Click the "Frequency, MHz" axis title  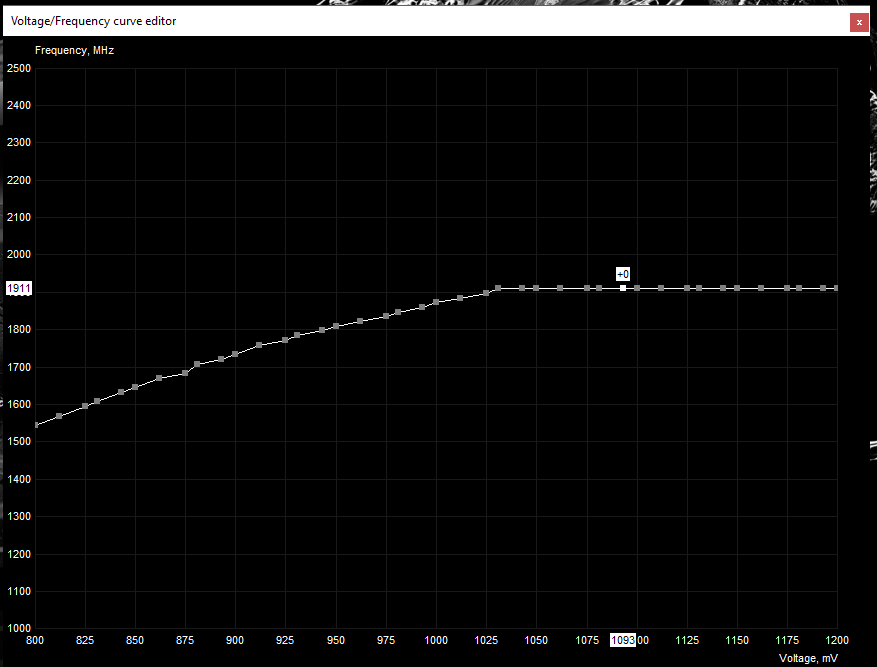pos(74,50)
